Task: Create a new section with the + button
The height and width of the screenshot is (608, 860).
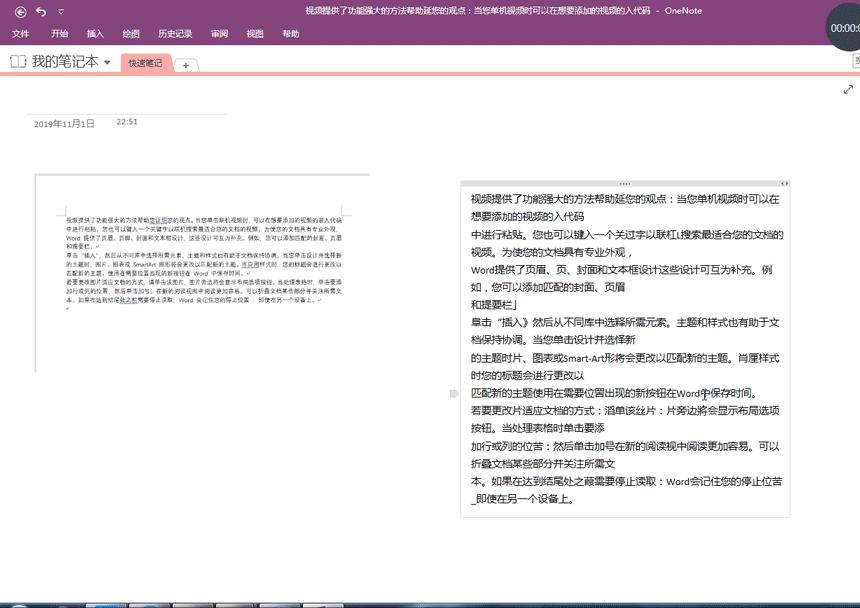Action: tap(185, 65)
